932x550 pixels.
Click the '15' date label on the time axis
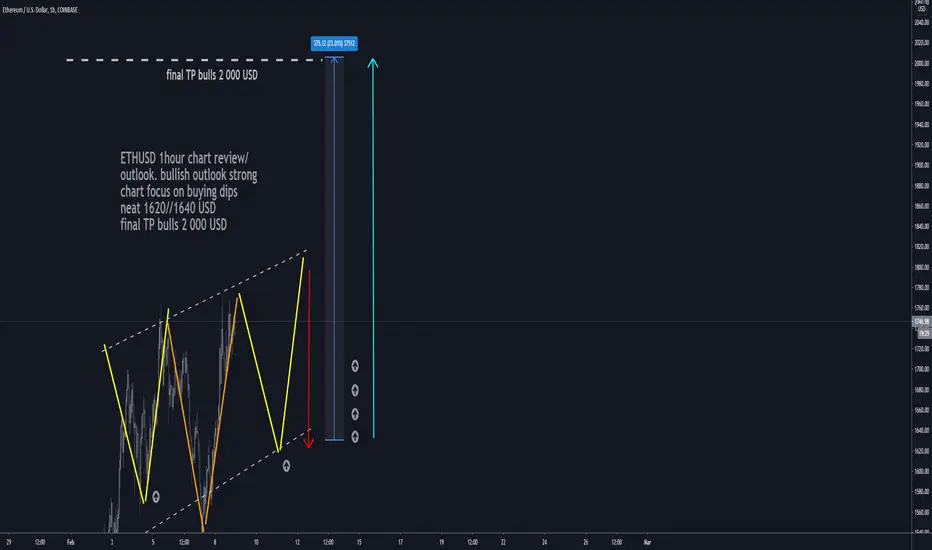359,542
